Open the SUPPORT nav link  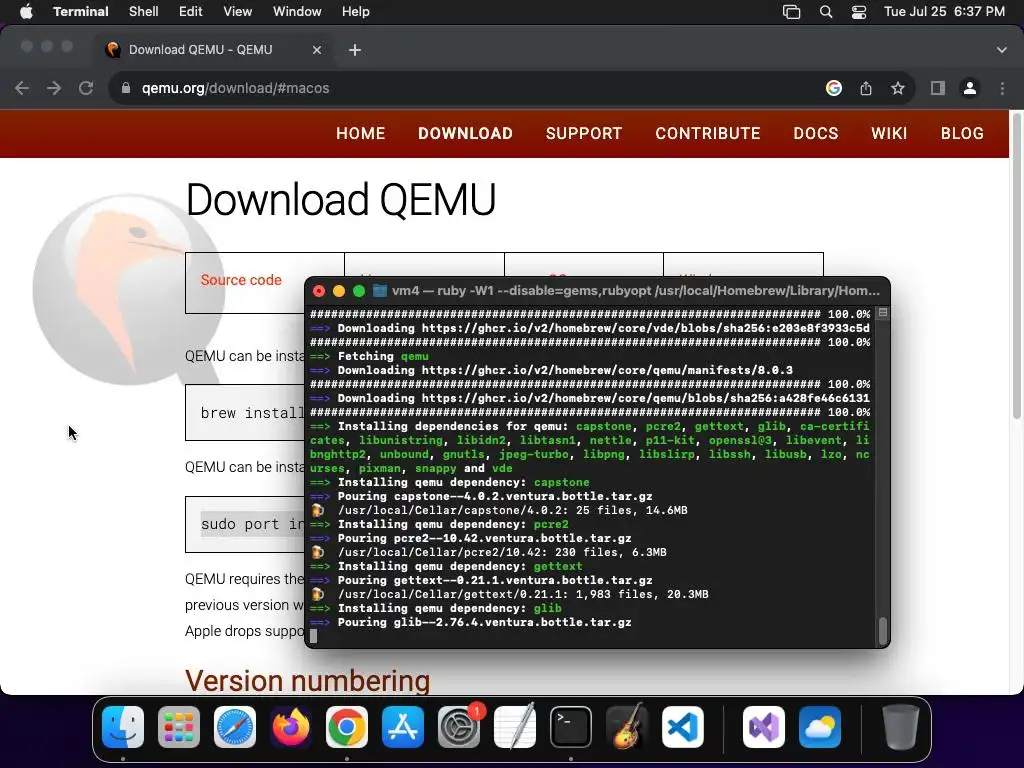[x=584, y=133]
